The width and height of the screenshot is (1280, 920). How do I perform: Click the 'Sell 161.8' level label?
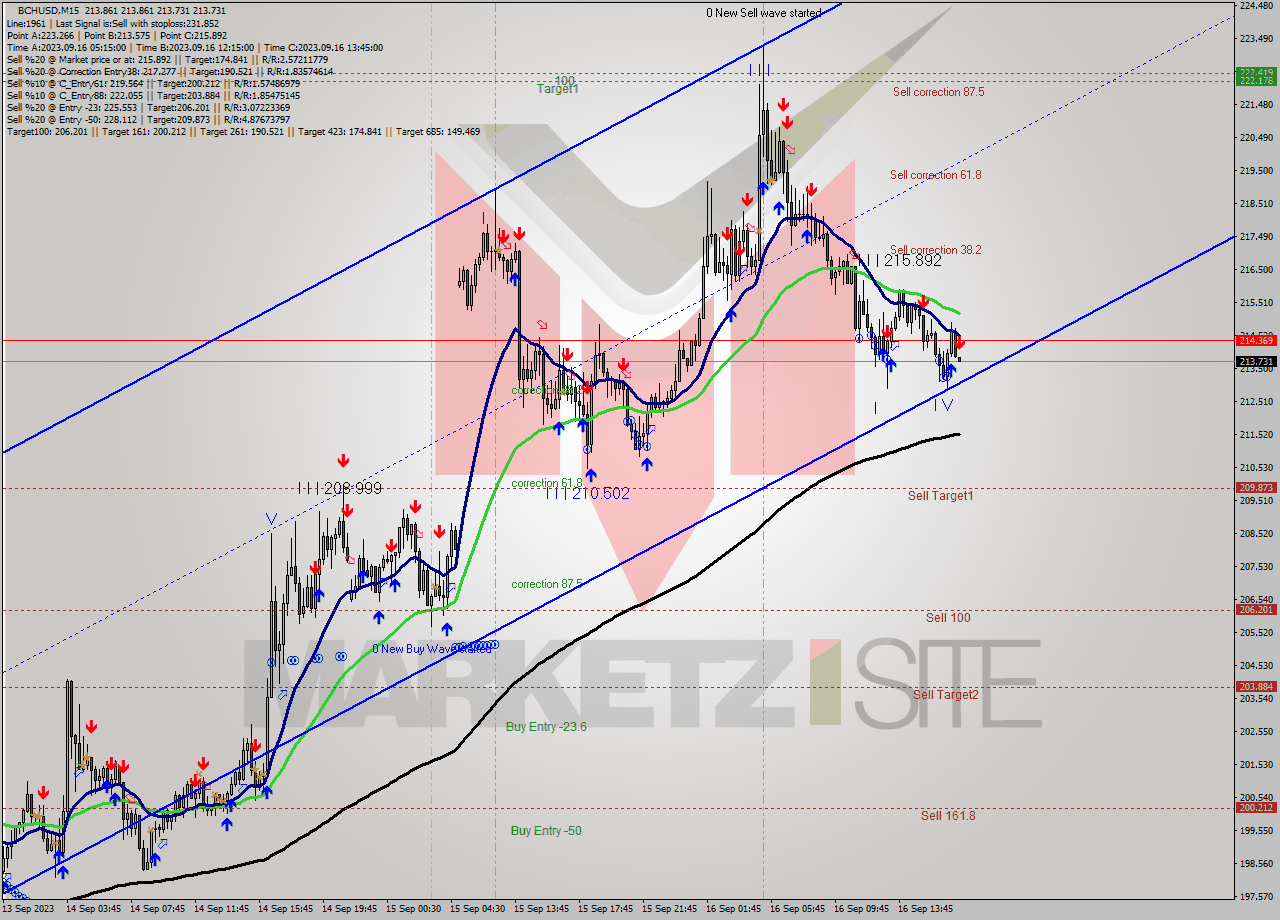tap(947, 816)
